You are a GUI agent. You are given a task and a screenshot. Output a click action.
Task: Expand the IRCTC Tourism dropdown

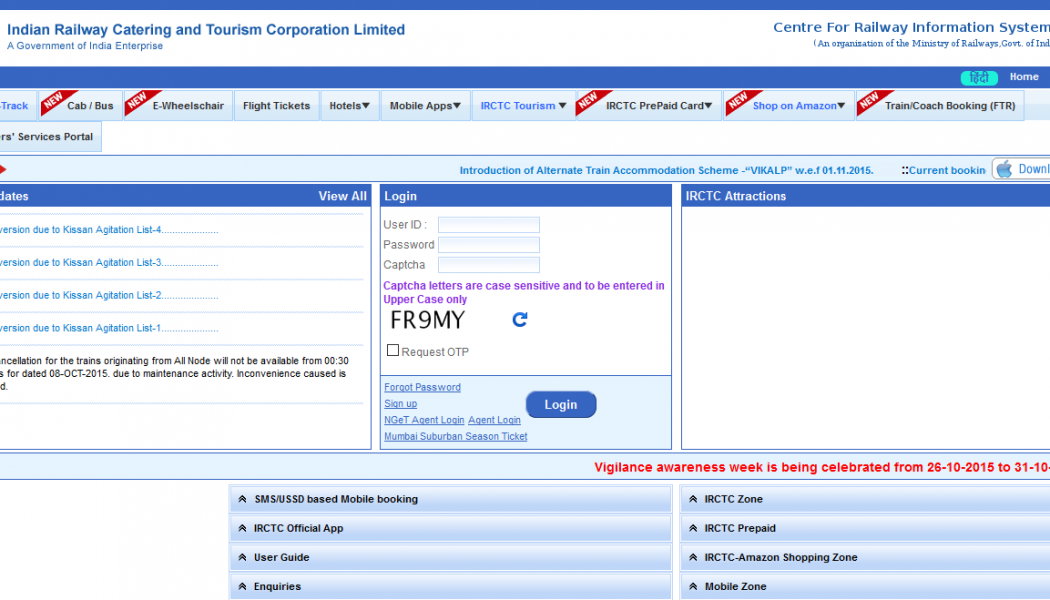click(523, 106)
